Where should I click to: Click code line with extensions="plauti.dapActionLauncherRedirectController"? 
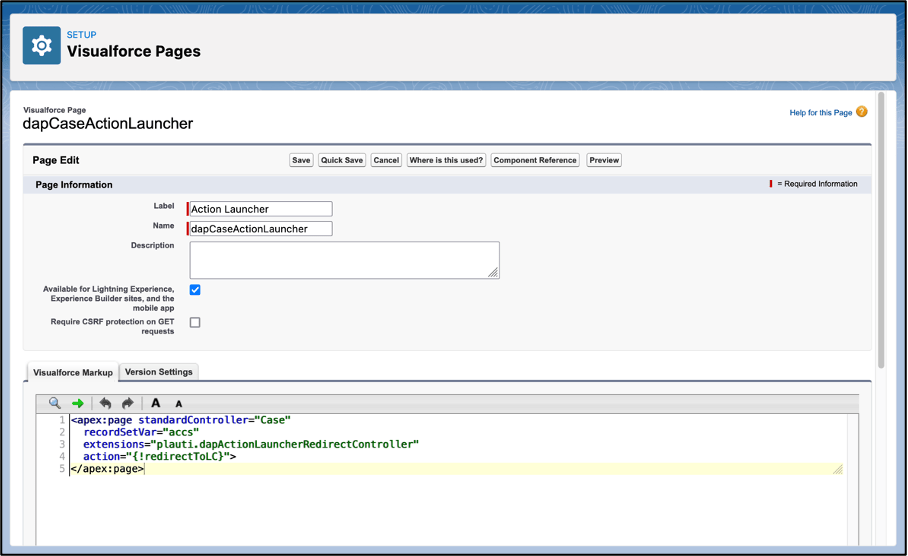coord(251,444)
